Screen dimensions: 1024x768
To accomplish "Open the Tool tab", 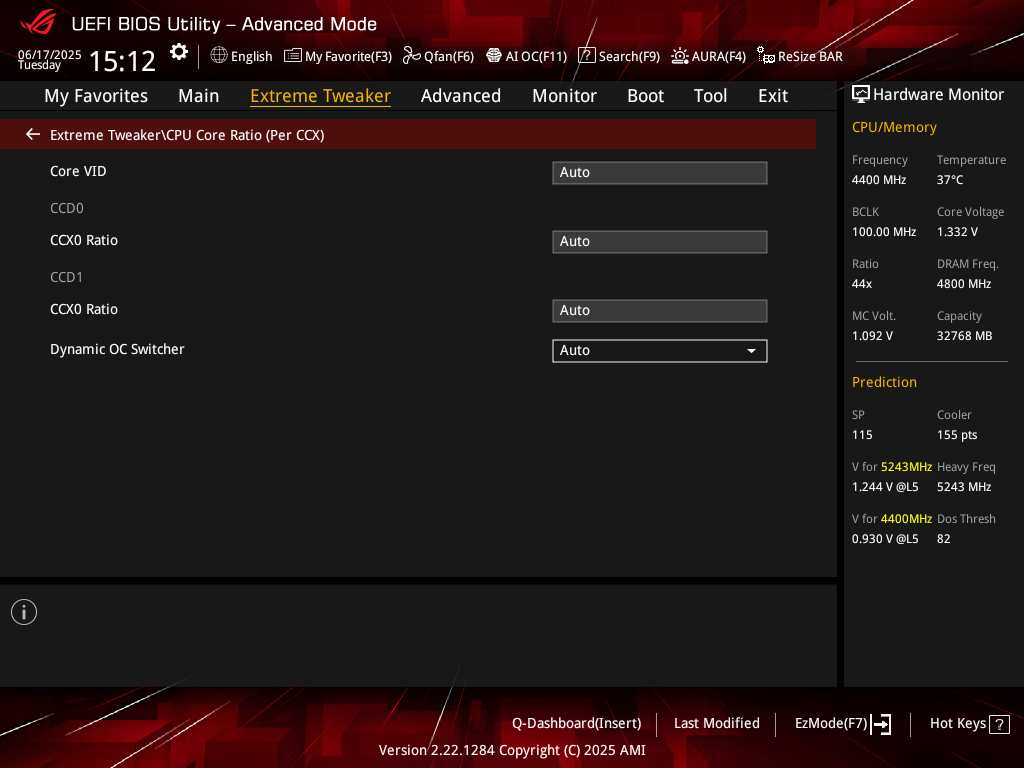I will [x=710, y=96].
